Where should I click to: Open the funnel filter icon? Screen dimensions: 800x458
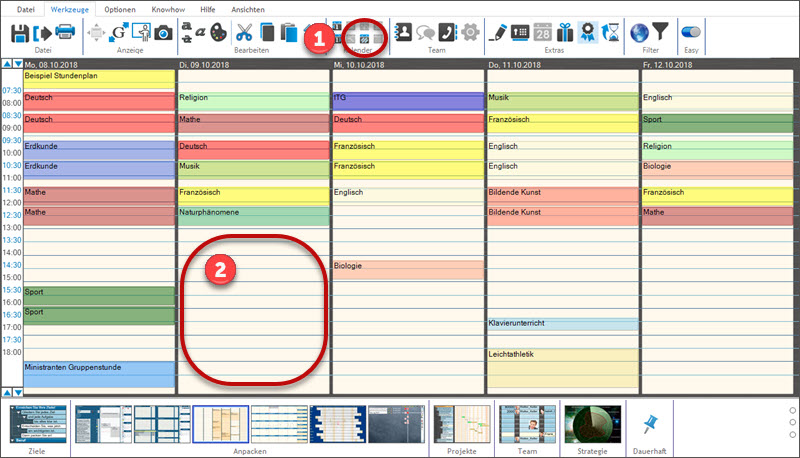point(660,33)
